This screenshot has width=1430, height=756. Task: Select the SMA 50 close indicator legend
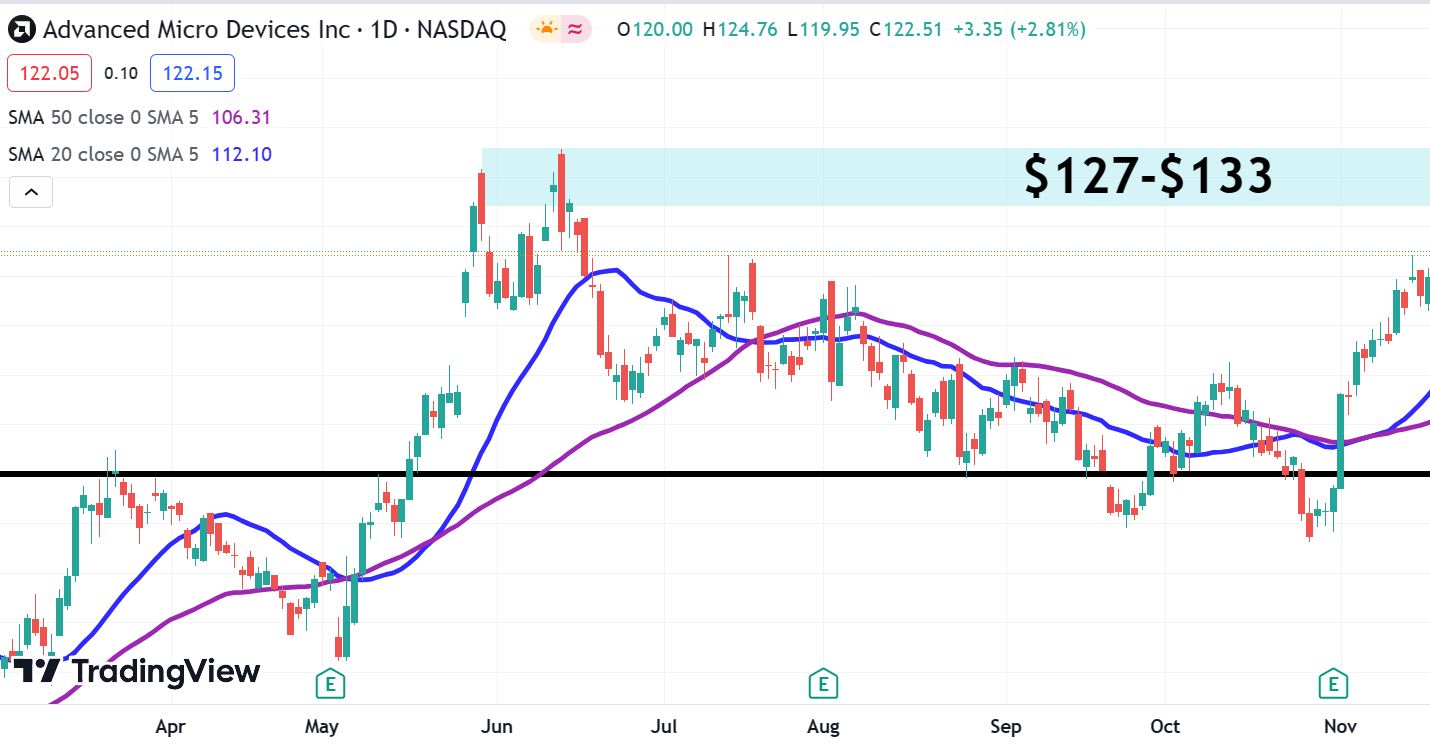pyautogui.click(x=103, y=117)
